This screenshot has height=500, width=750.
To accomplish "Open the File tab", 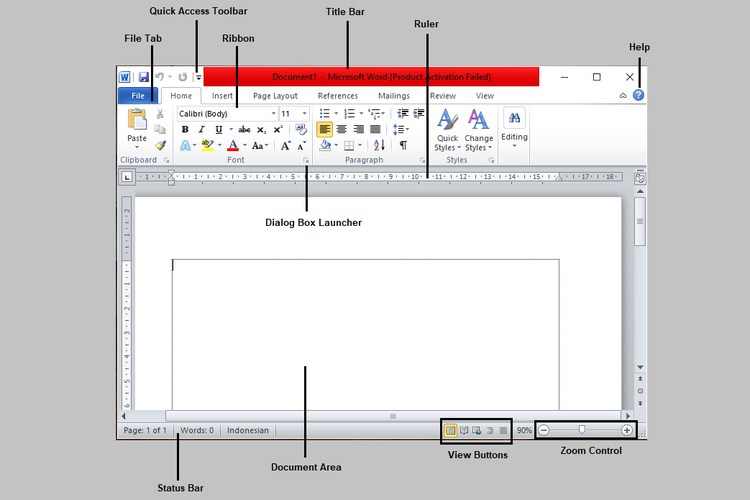I will pos(138,96).
